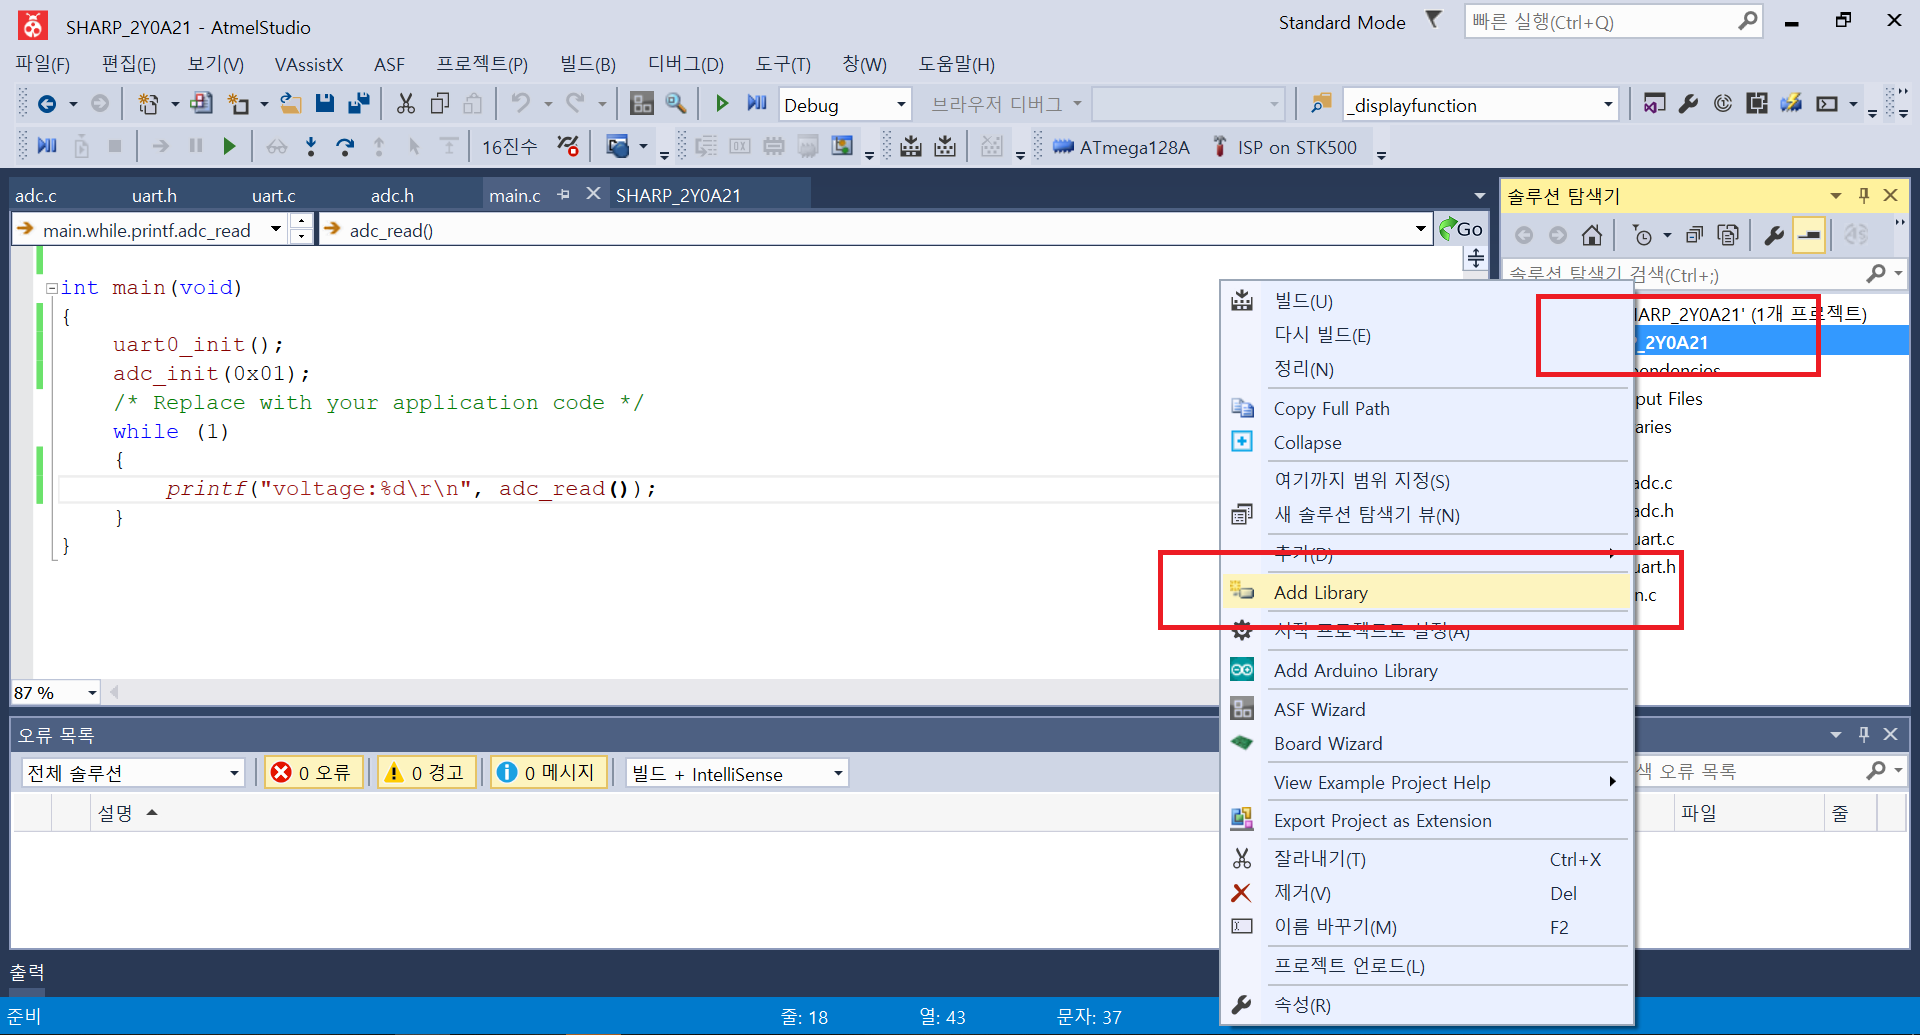Collapse the int main code outline
This screenshot has width=1923, height=1035.
(x=50, y=288)
